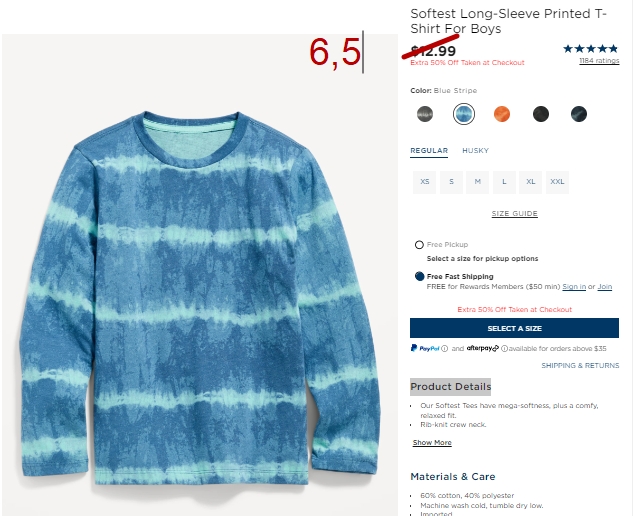633x516 pixels.
Task: Open the 1184 ratings link
Action: [x=599, y=61]
